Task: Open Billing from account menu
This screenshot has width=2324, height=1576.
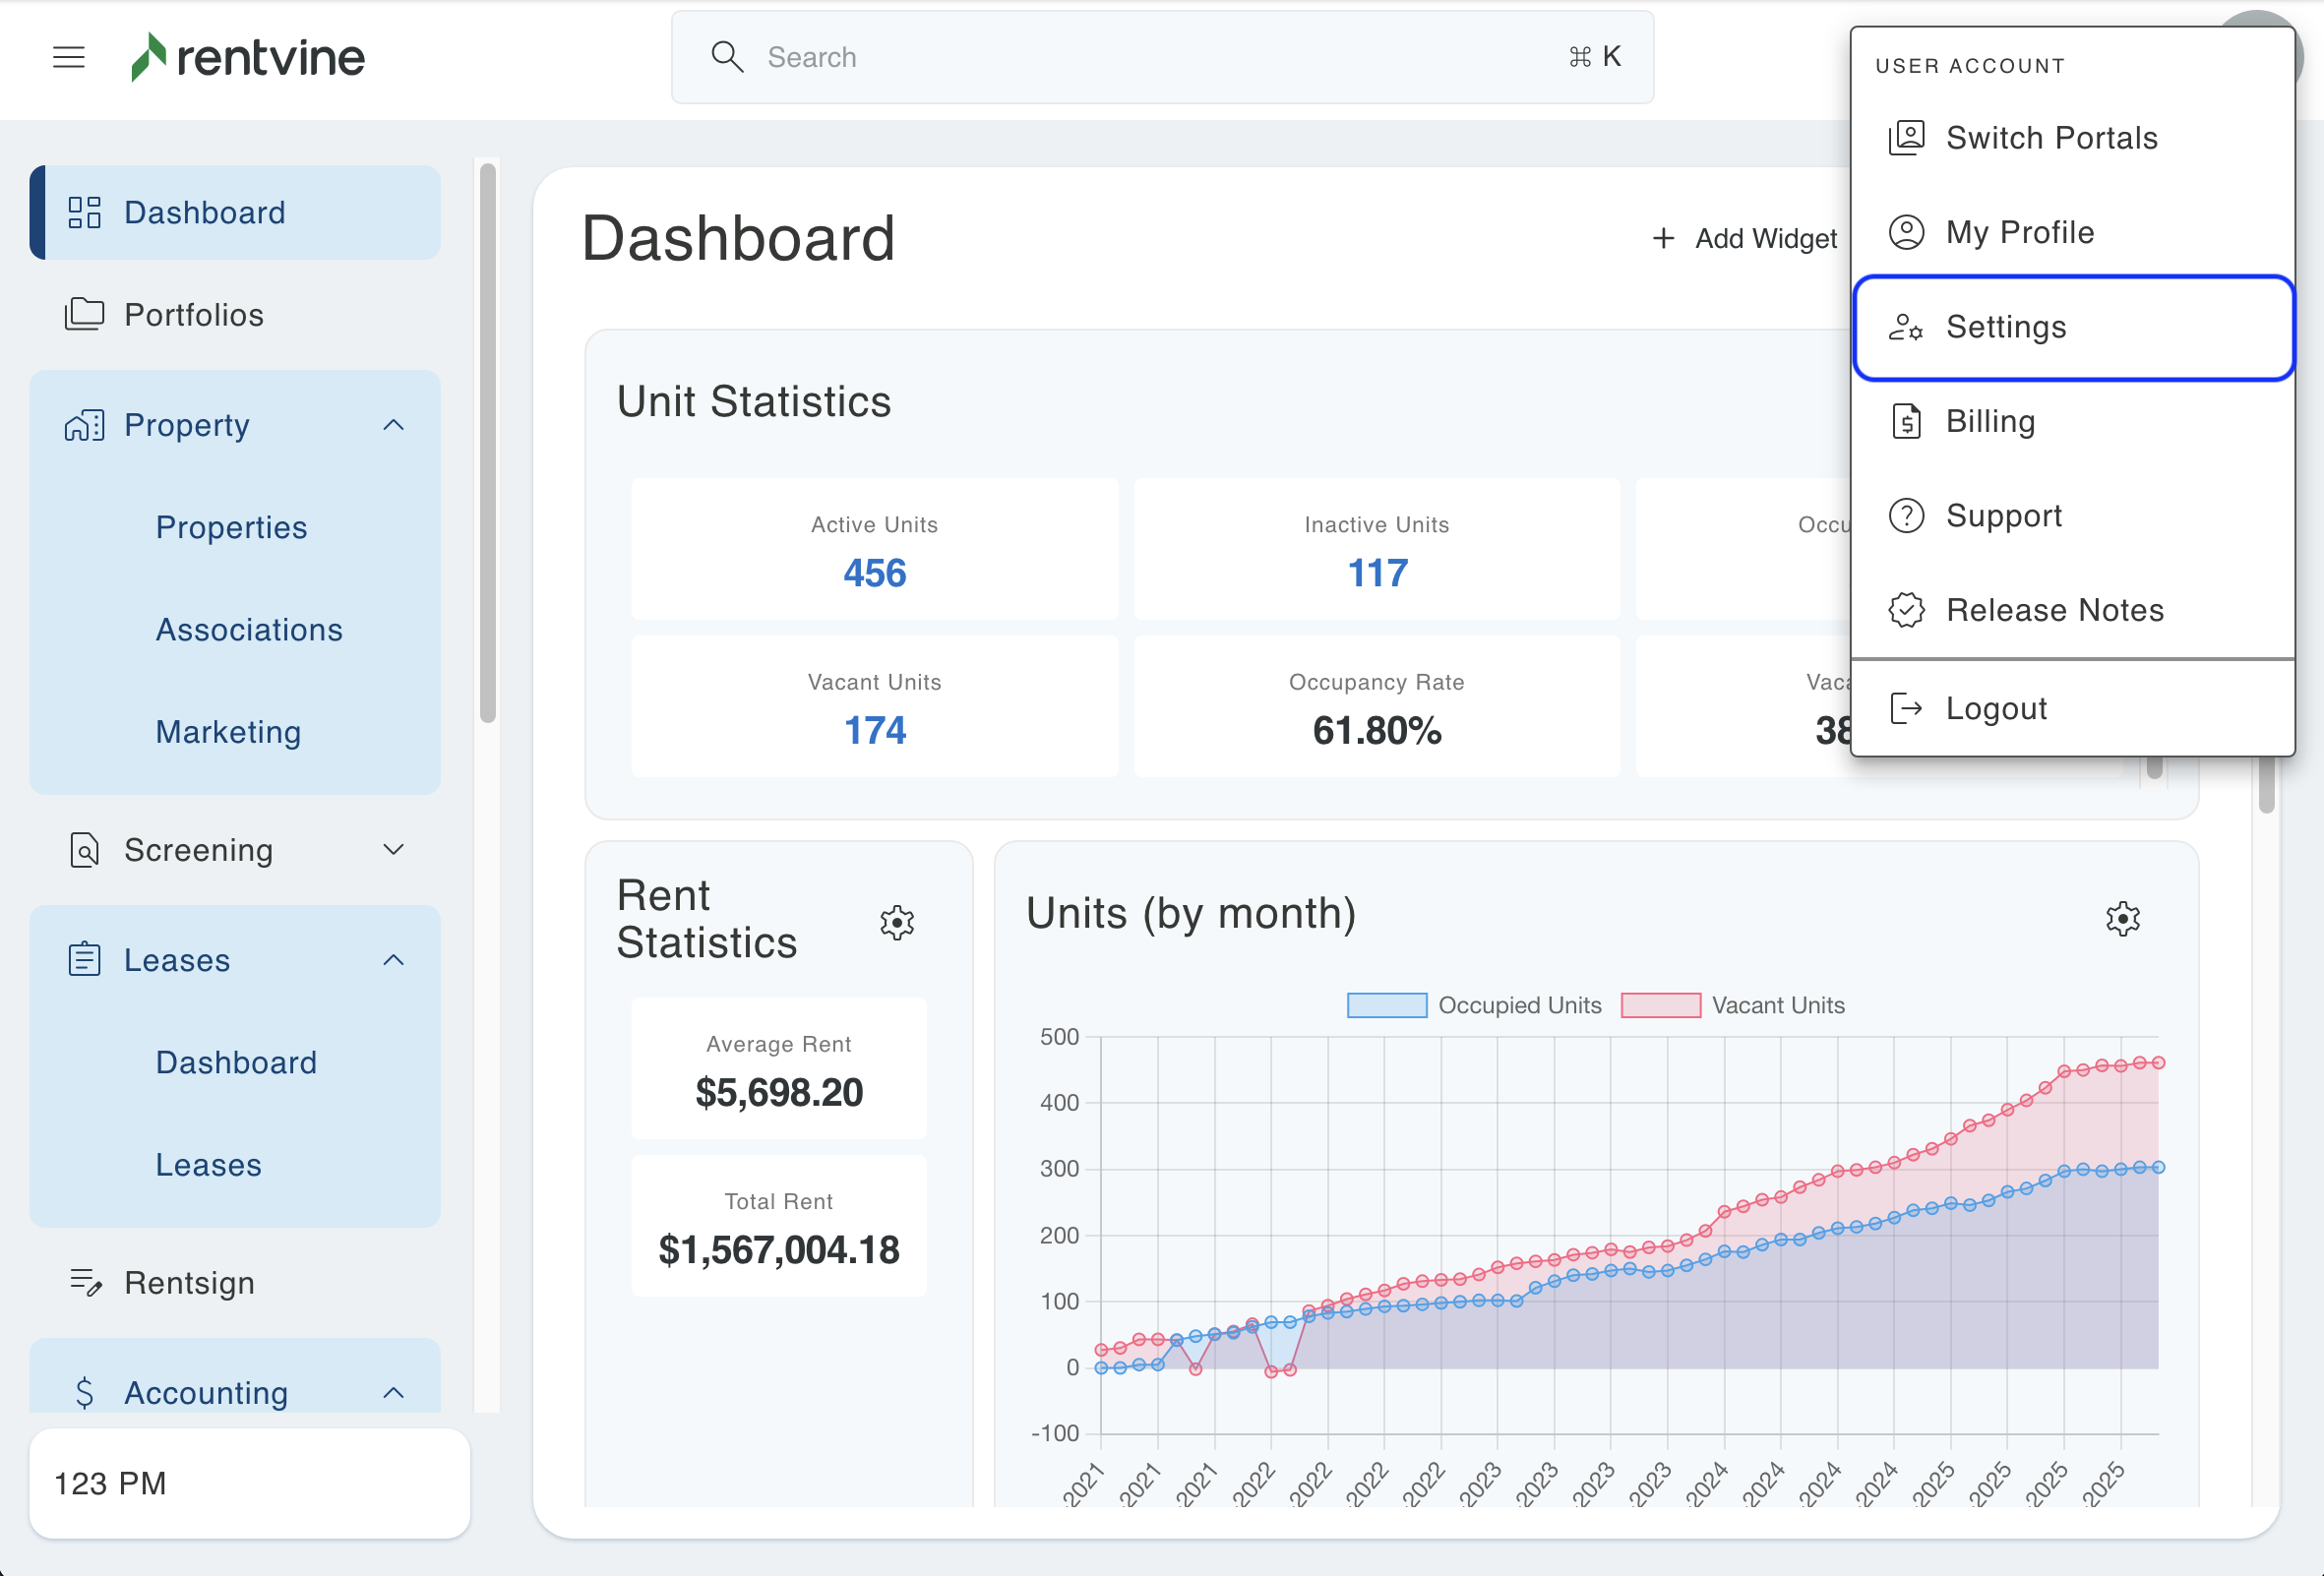Action: point(1990,422)
